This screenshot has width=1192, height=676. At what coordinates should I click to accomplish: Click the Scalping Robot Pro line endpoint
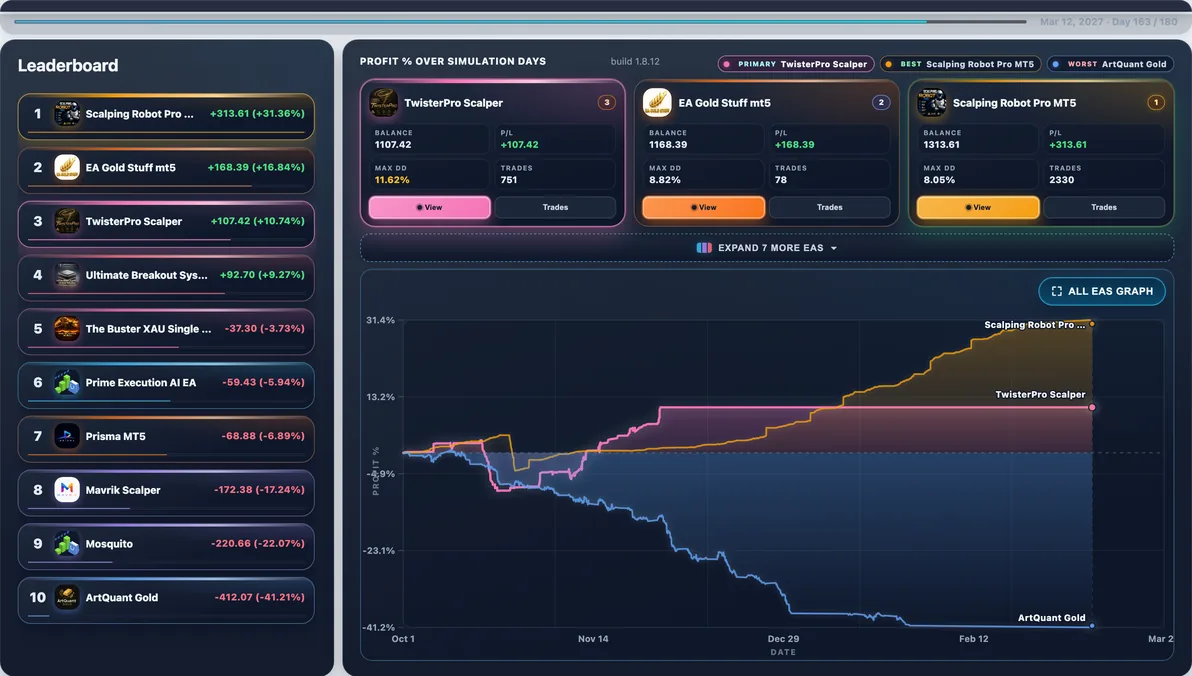(x=1092, y=324)
